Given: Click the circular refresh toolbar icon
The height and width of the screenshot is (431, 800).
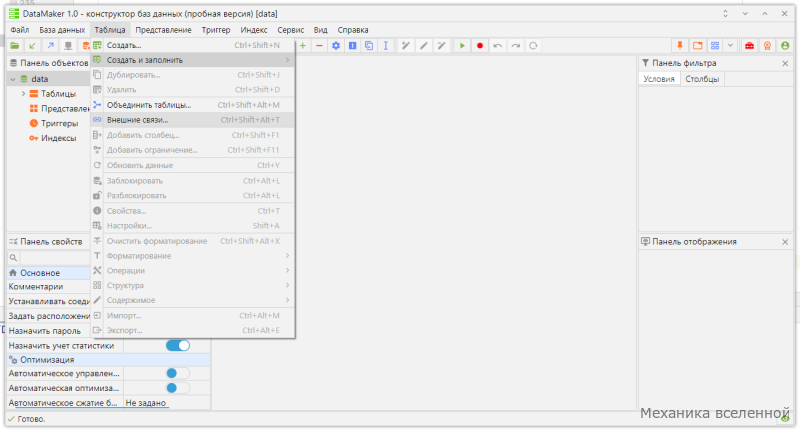Looking at the screenshot, I should coord(533,46).
